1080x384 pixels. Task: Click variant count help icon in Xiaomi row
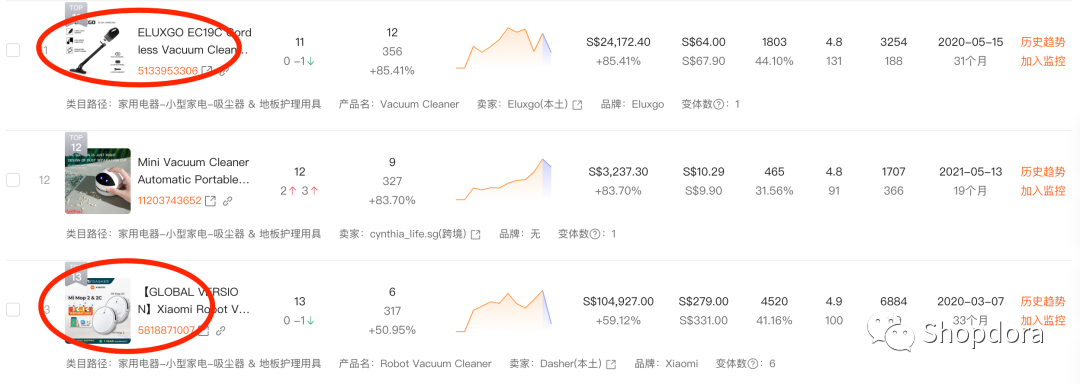pos(753,363)
